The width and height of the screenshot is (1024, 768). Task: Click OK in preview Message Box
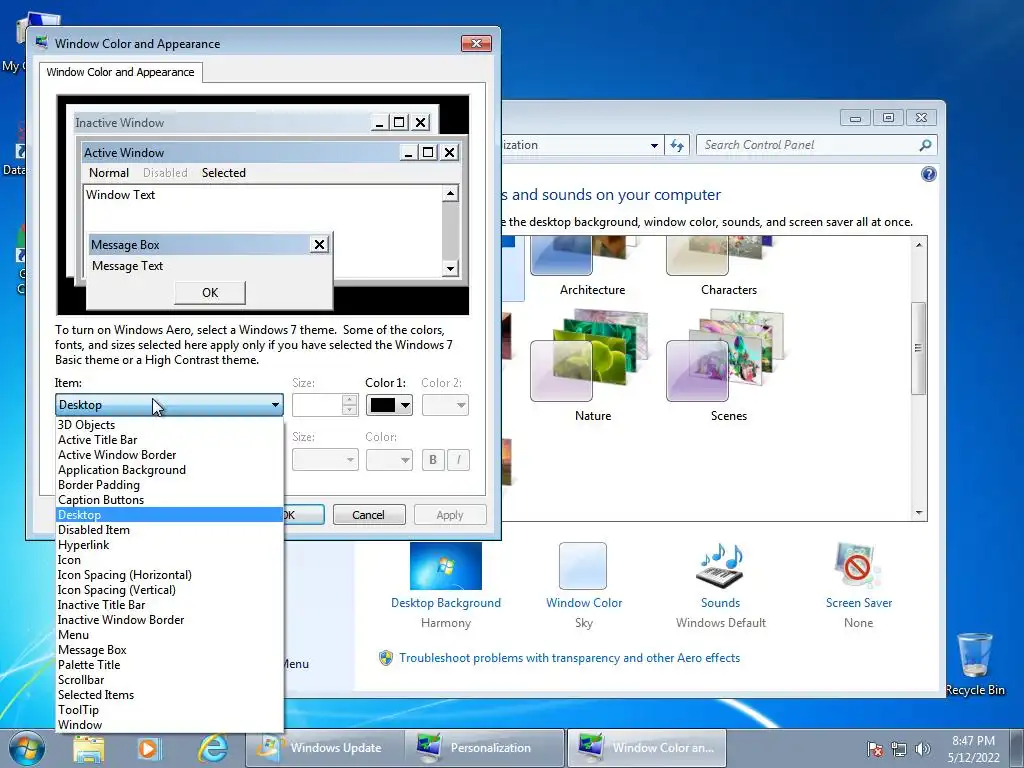pyautogui.click(x=210, y=293)
